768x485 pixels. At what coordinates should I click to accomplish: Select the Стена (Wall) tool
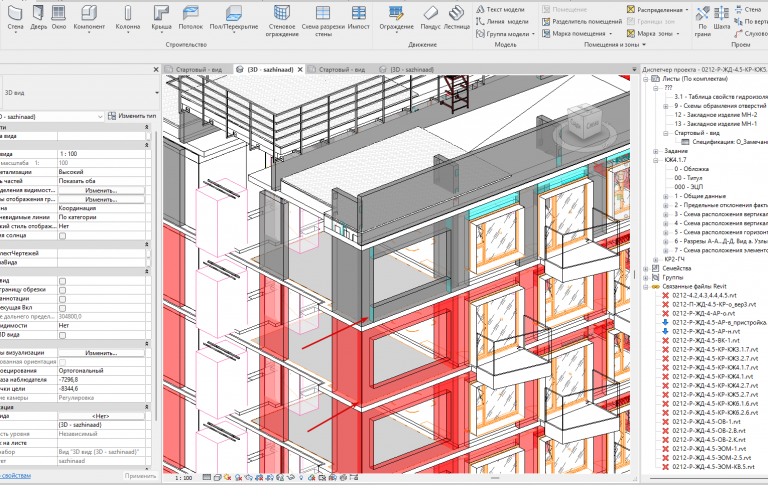tap(16, 17)
